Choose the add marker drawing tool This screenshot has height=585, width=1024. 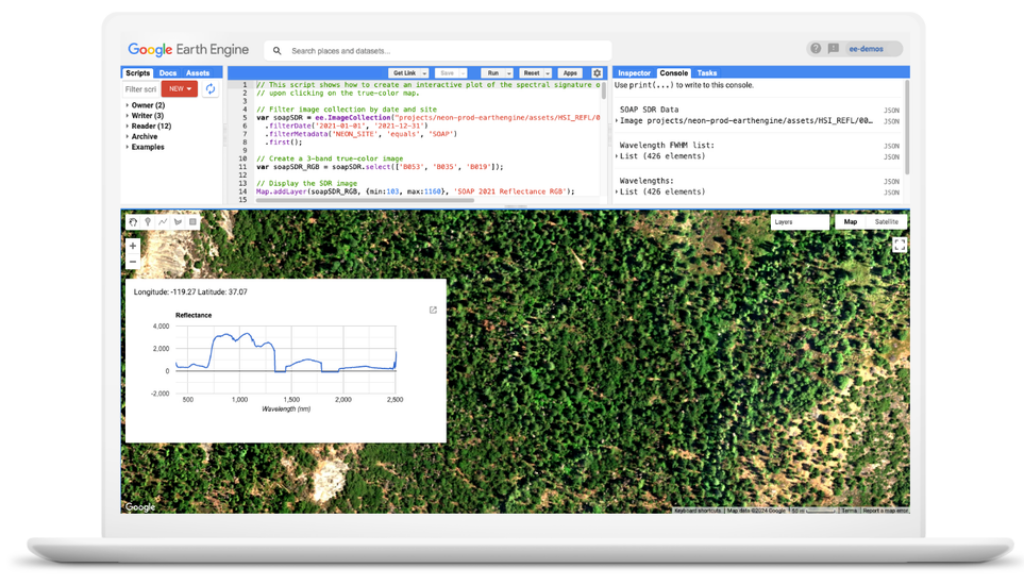coord(148,221)
